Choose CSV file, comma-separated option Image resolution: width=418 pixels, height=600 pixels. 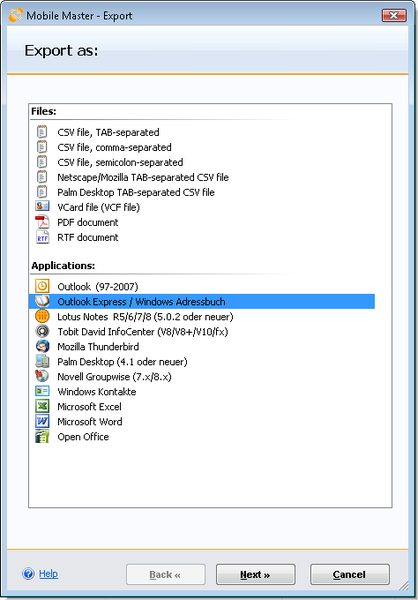(x=114, y=147)
